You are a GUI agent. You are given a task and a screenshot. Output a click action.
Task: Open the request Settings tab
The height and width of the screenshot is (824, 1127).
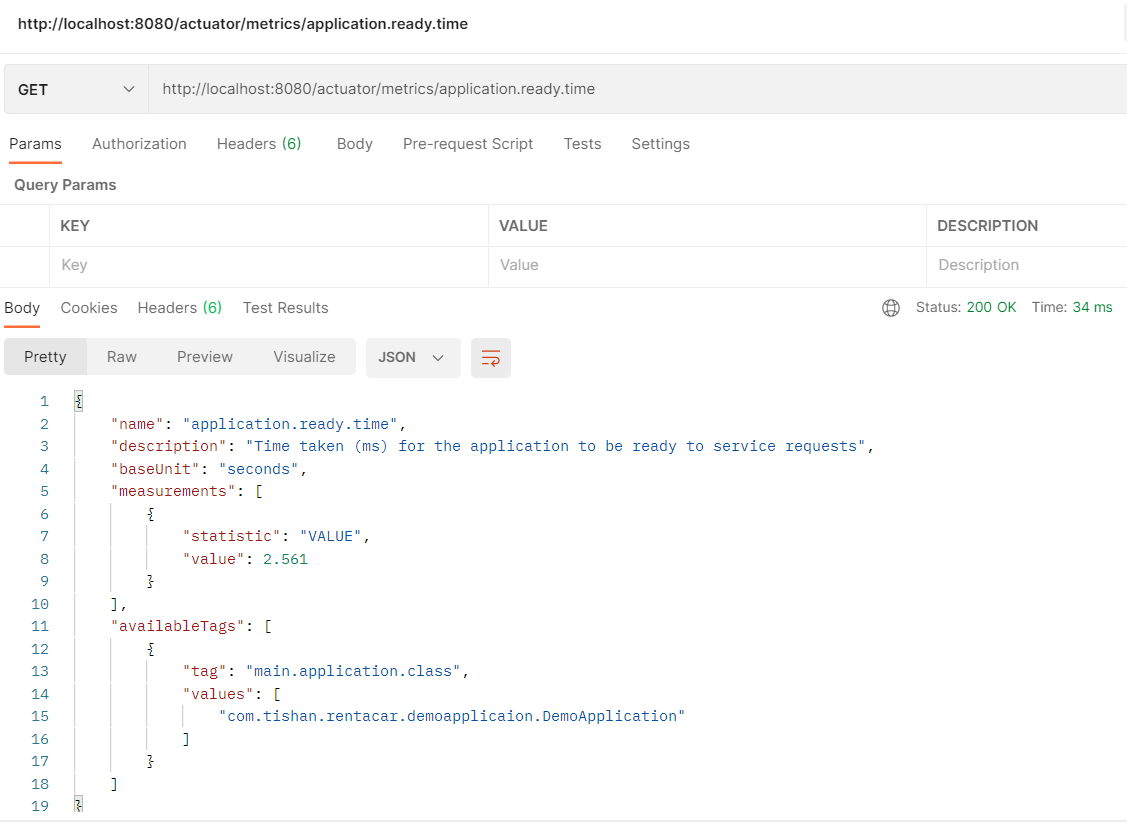[660, 144]
